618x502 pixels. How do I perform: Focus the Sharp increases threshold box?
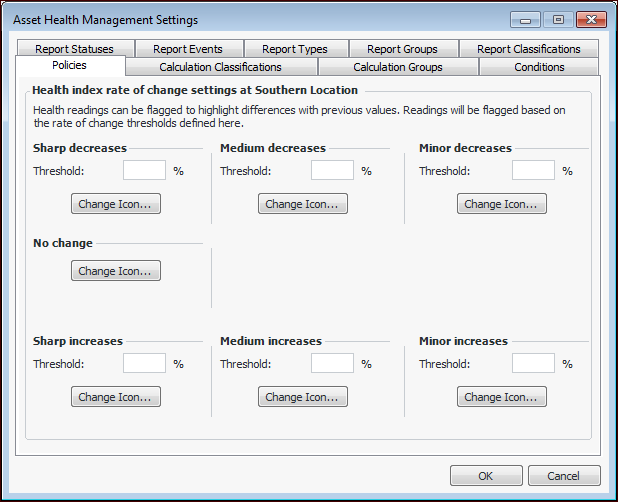[x=144, y=363]
